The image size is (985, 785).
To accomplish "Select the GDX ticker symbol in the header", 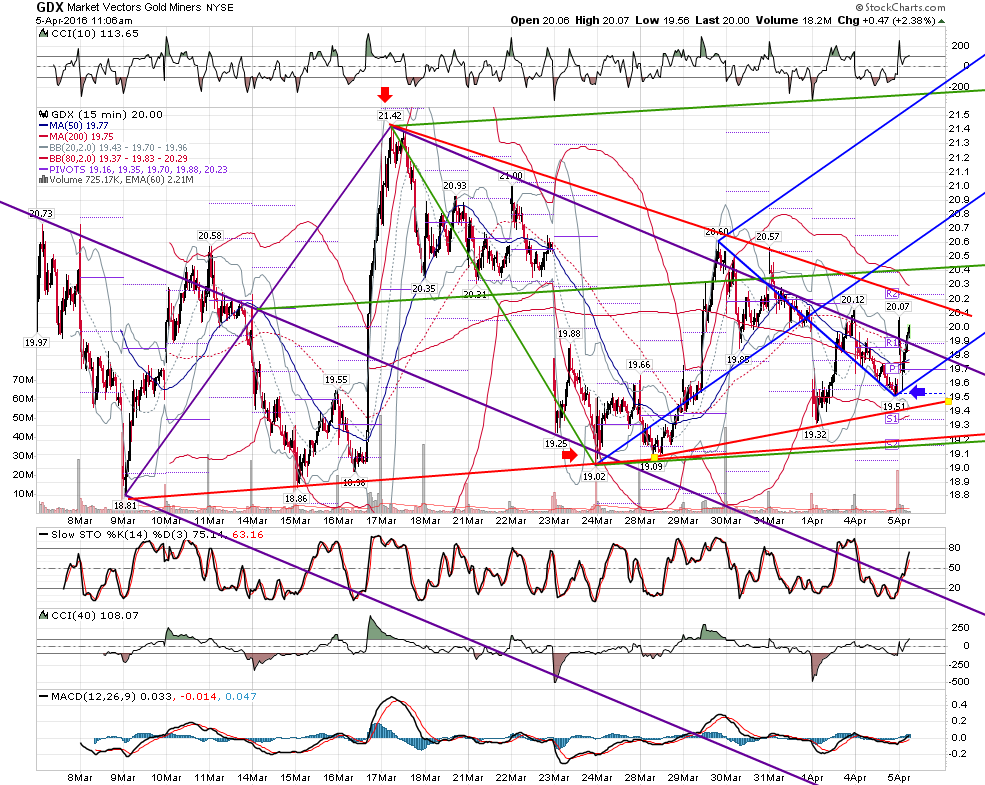I will pyautogui.click(x=50, y=8).
